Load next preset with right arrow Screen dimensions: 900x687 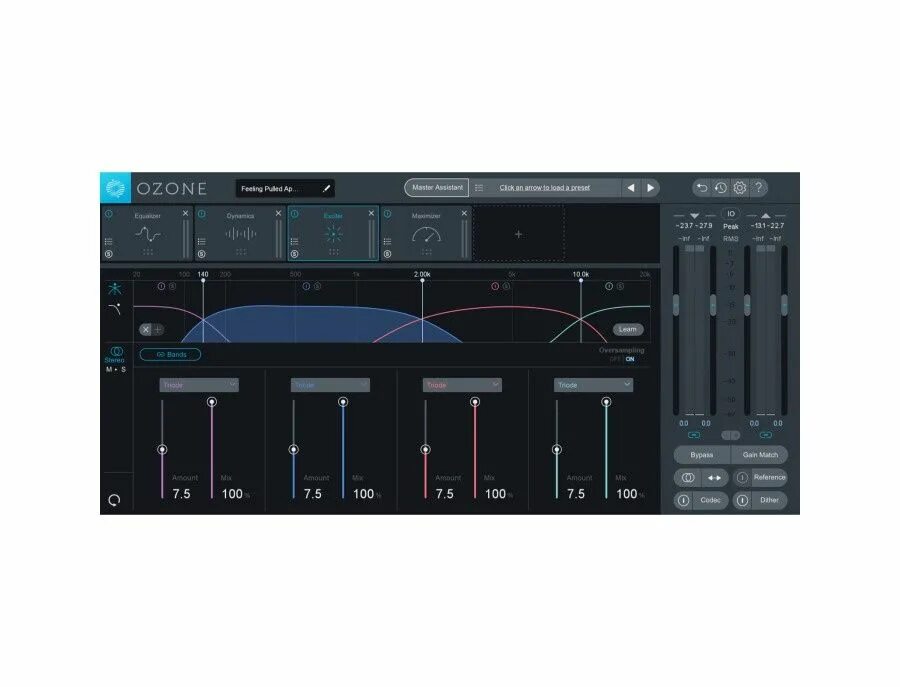pyautogui.click(x=650, y=188)
